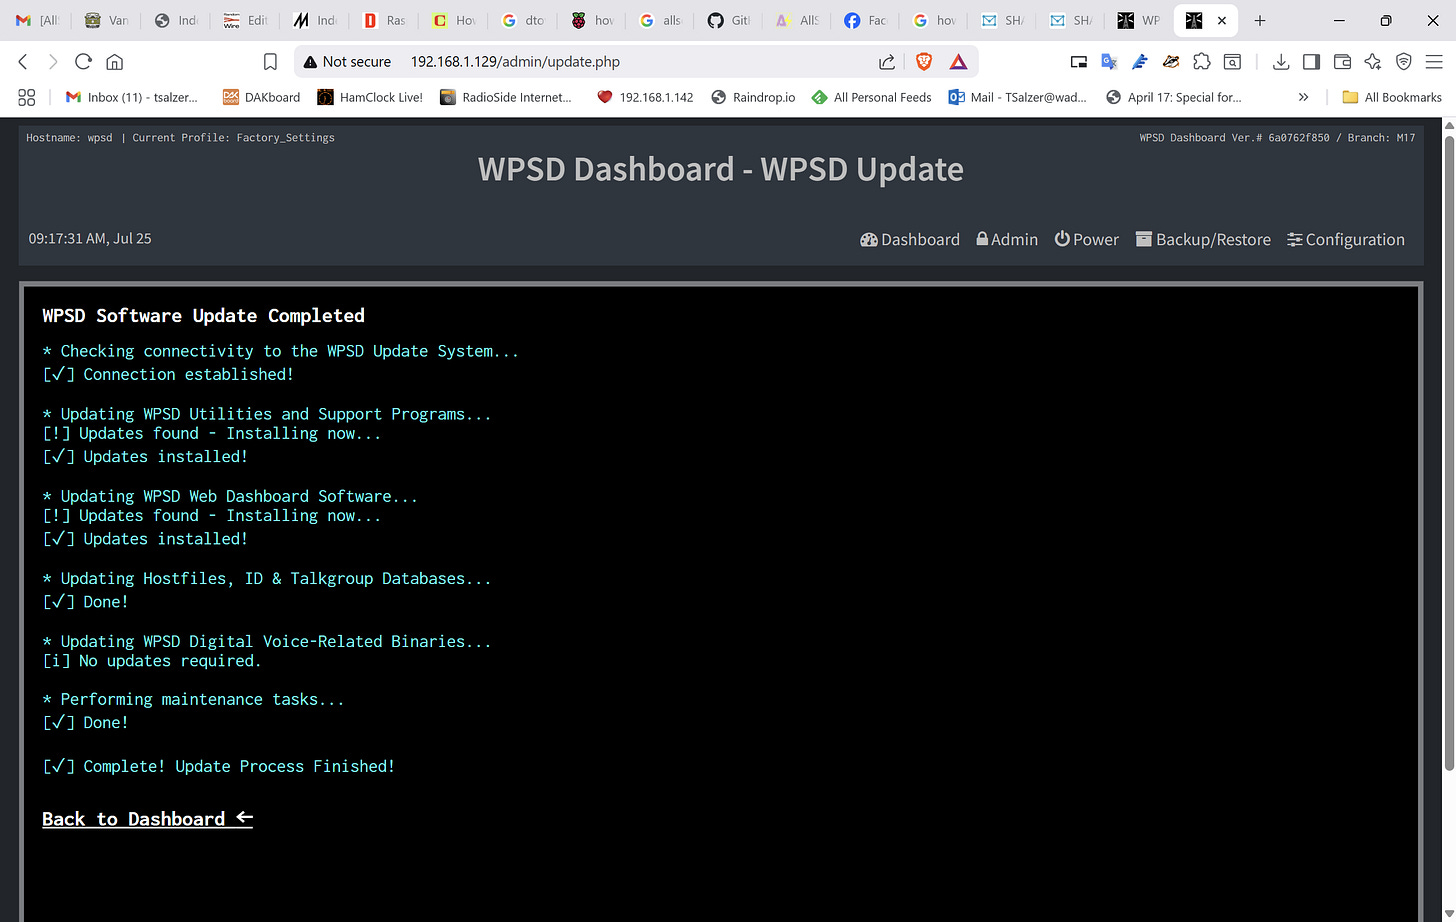The height and width of the screenshot is (922, 1456).
Task: Select the 'WPSD Software Update Completed' heading
Action: click(203, 316)
